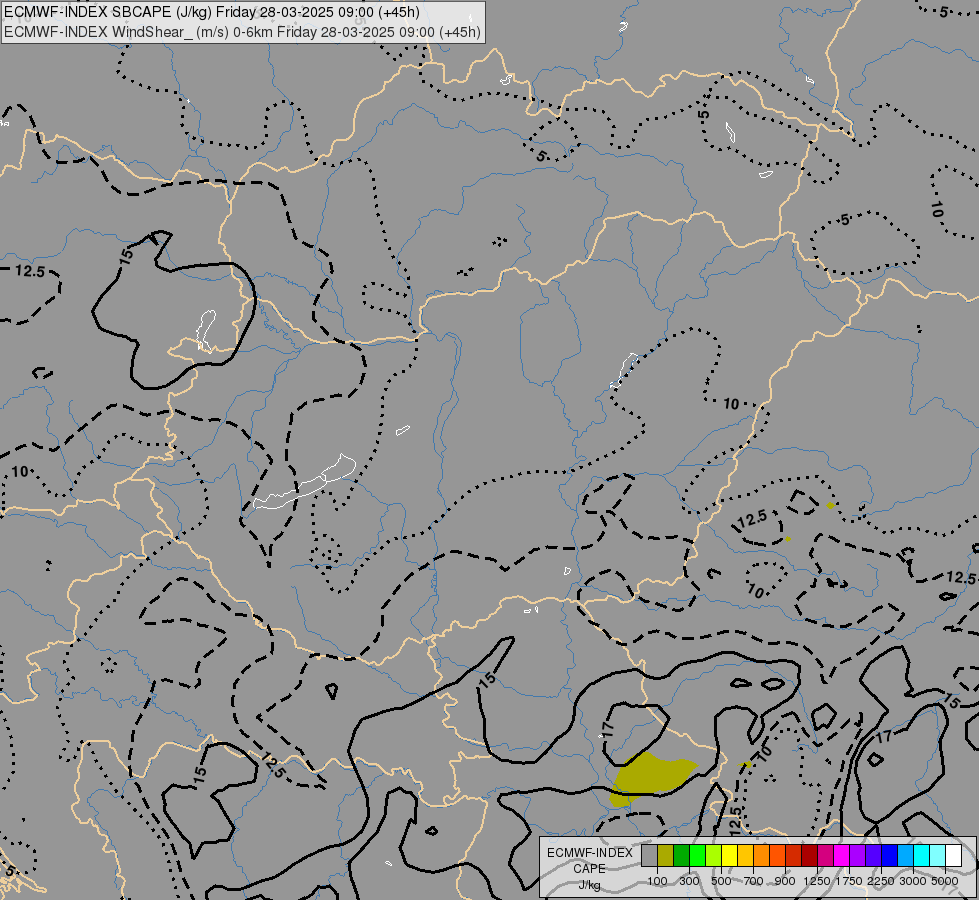This screenshot has width=979, height=900.
Task: Select the pure blue legend swatch
Action: (x=890, y=856)
